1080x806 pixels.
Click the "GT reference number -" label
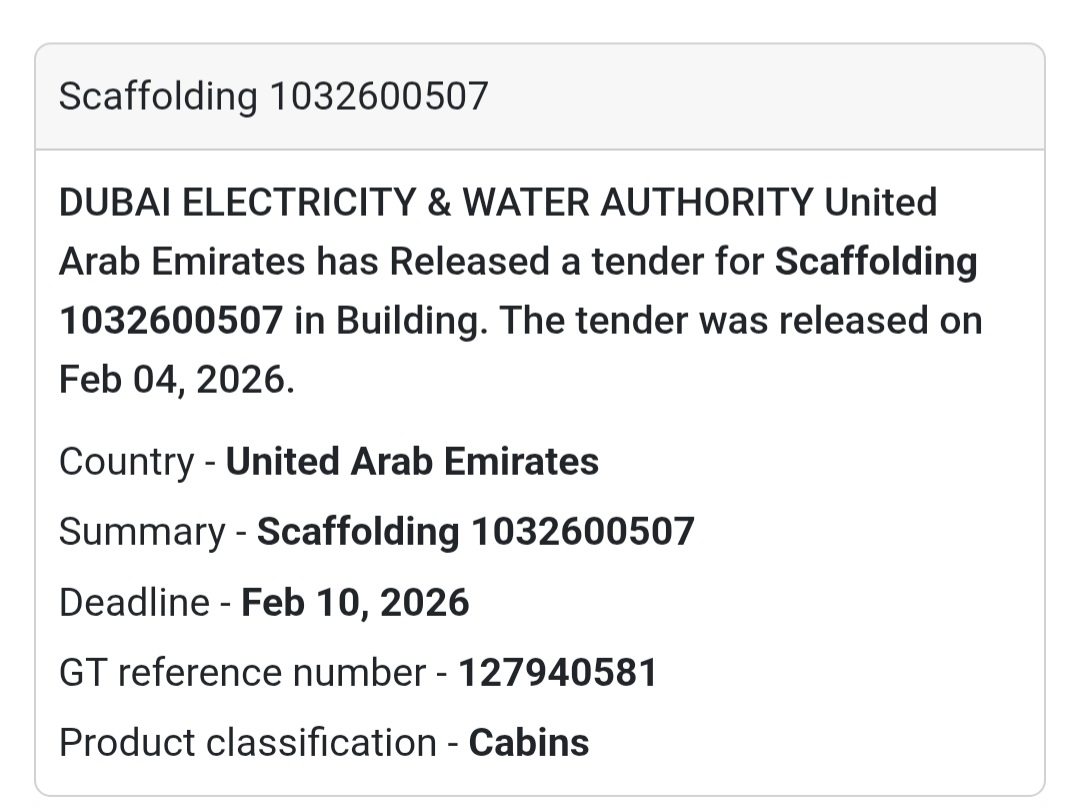coord(254,672)
